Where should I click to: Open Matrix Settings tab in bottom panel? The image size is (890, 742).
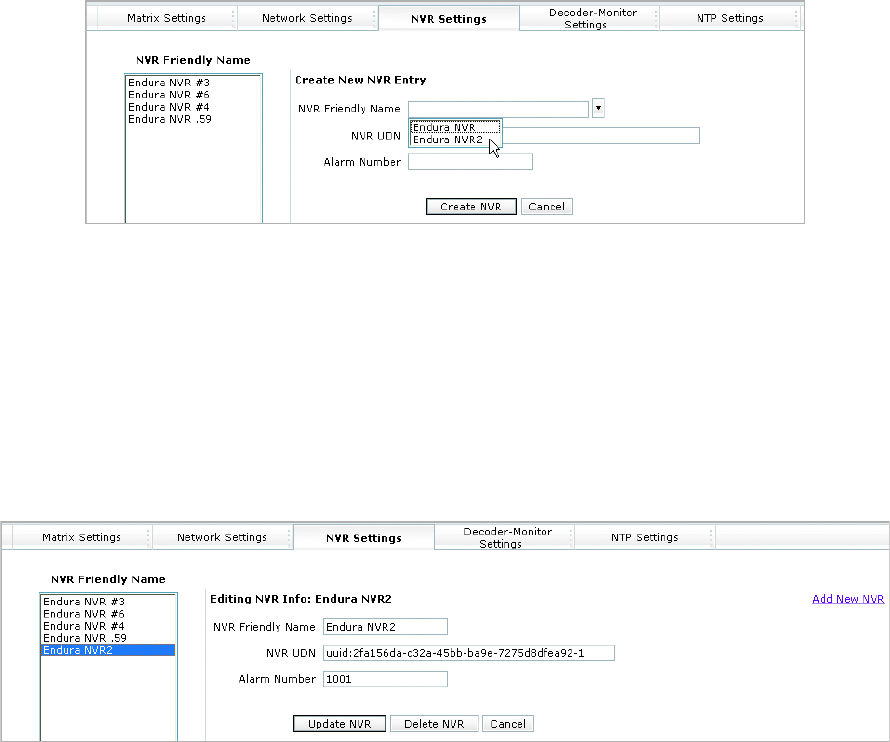pyautogui.click(x=81, y=537)
